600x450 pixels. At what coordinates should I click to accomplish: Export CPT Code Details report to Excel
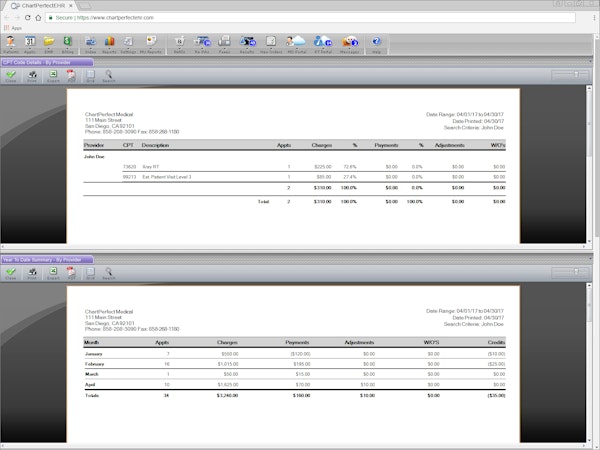coord(52,76)
